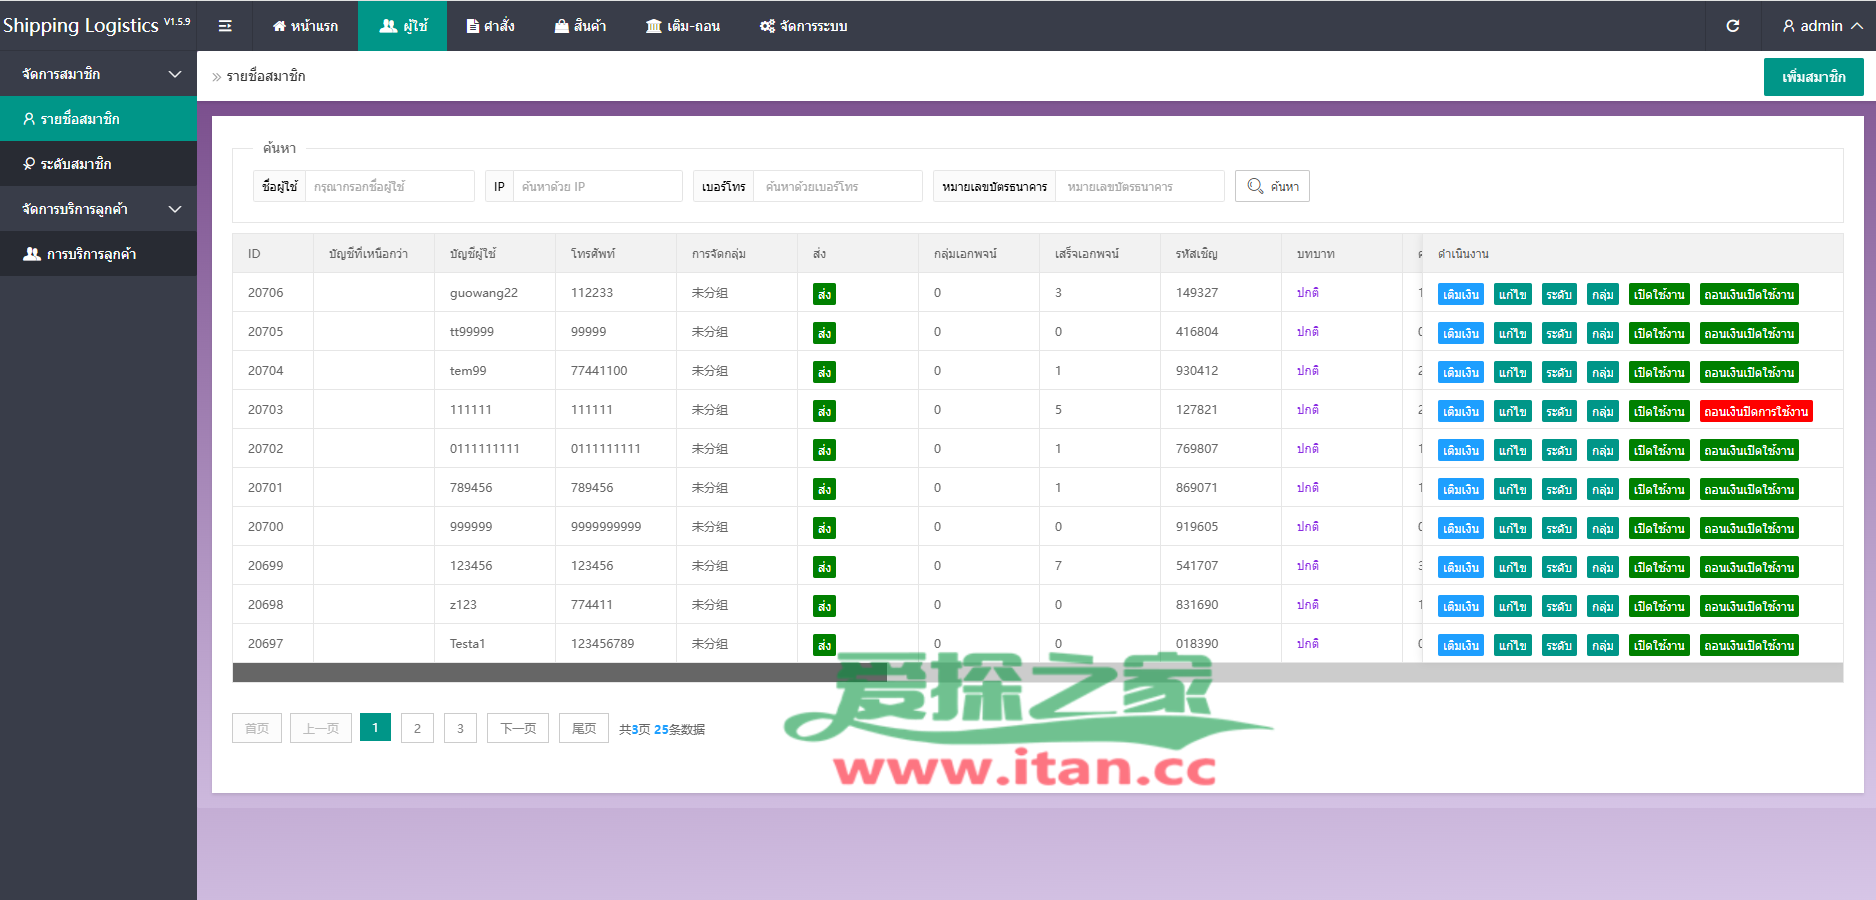Click the เพิ่มสมาชิก add member button
The image size is (1876, 900).
tap(1813, 77)
